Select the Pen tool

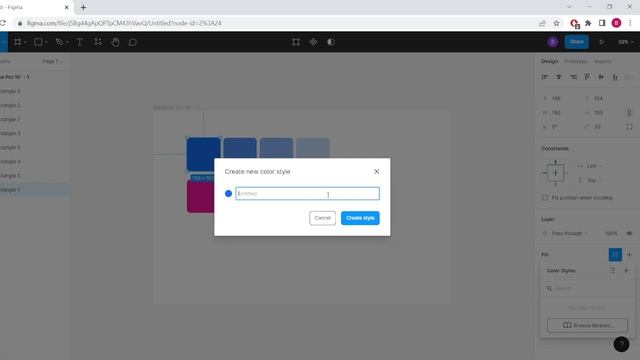pyautogui.click(x=60, y=42)
